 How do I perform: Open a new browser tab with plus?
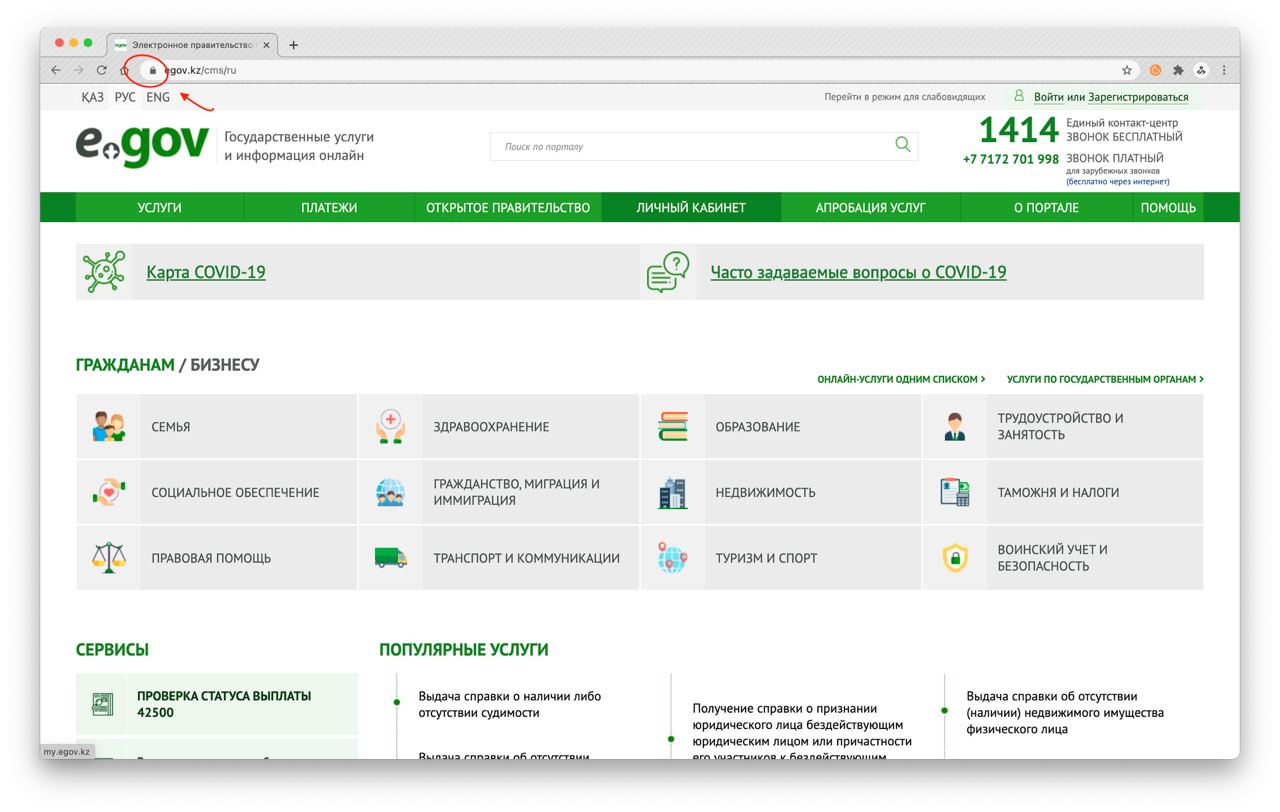tap(293, 45)
